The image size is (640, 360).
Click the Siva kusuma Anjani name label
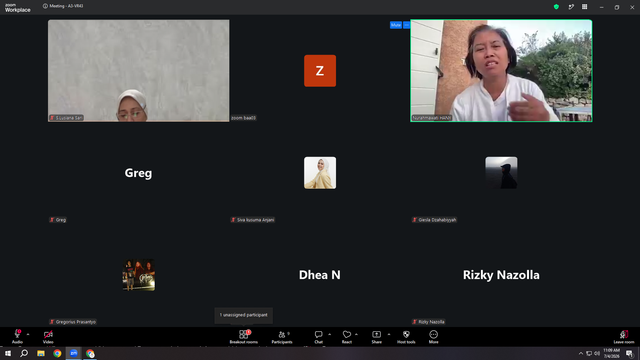[252, 220]
